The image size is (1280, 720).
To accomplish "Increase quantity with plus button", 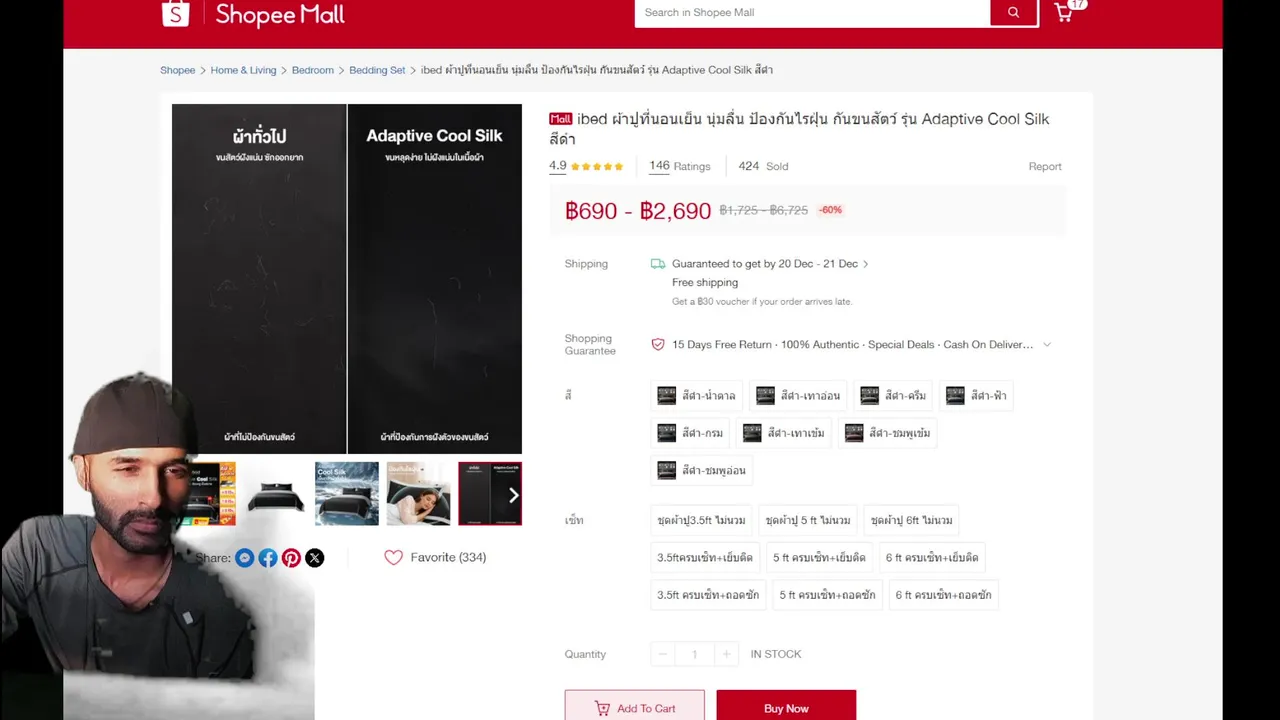I will click(x=726, y=654).
